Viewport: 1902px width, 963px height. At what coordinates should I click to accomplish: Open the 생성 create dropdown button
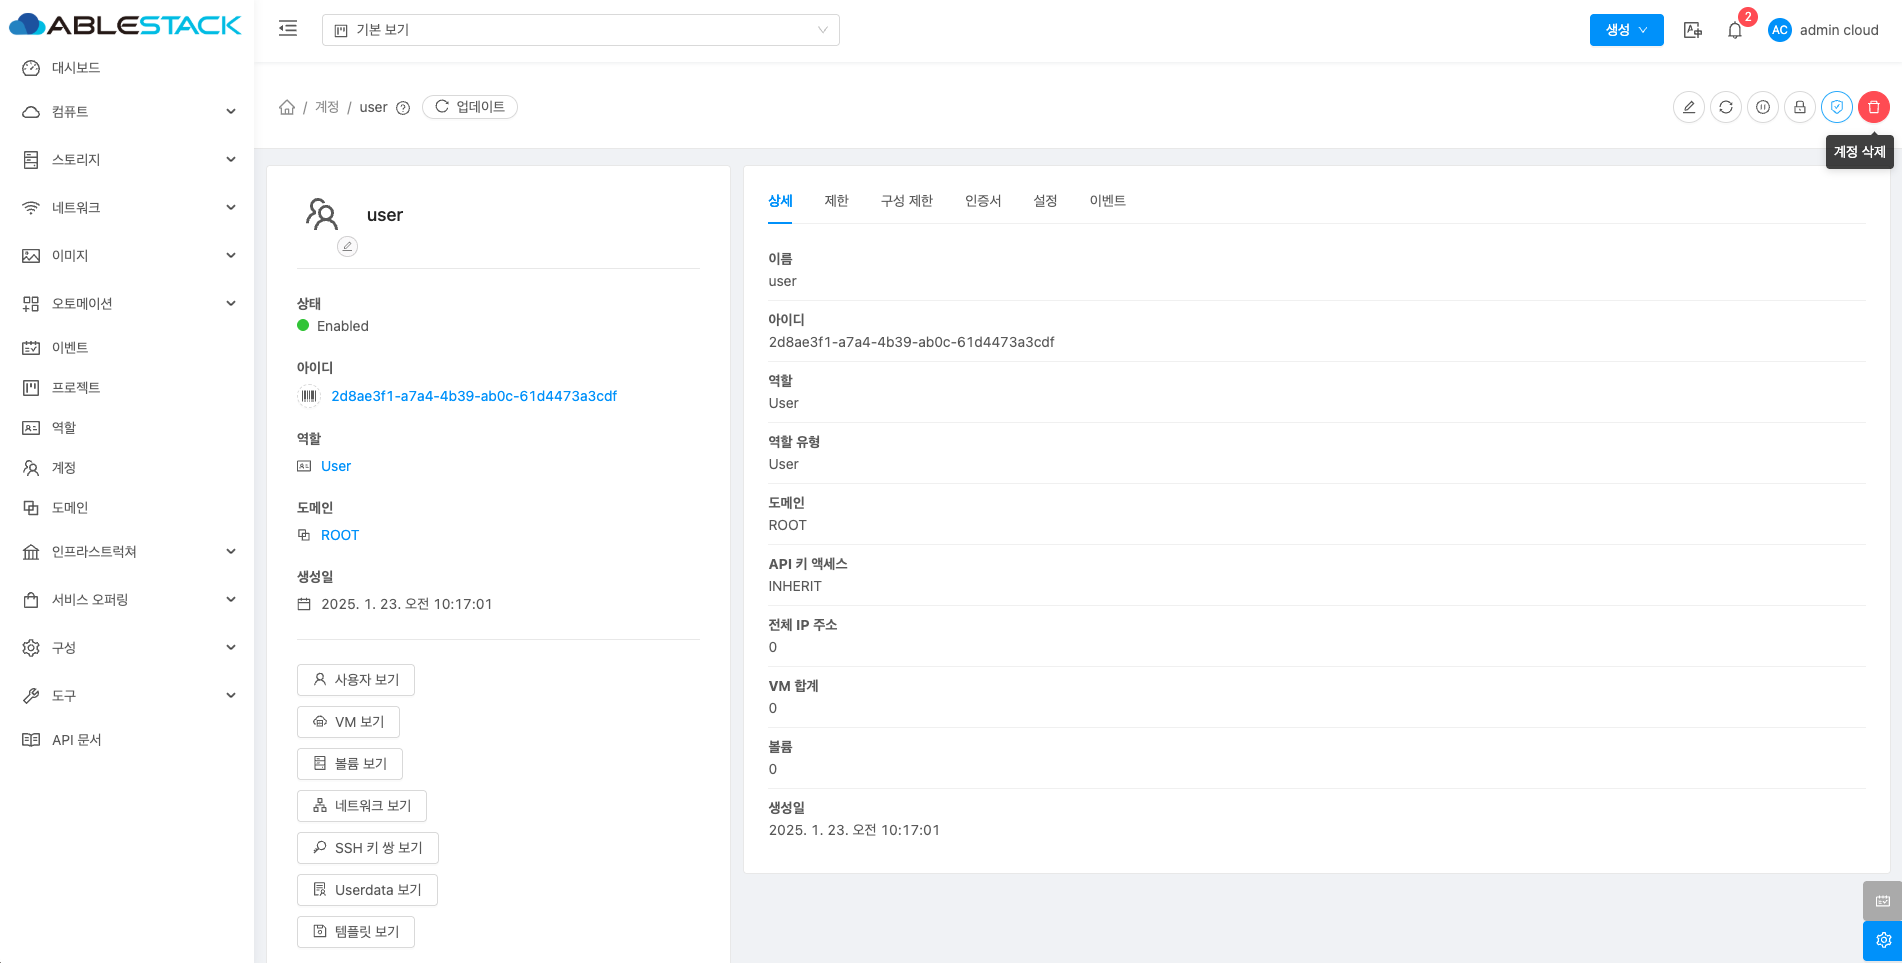click(x=1626, y=30)
